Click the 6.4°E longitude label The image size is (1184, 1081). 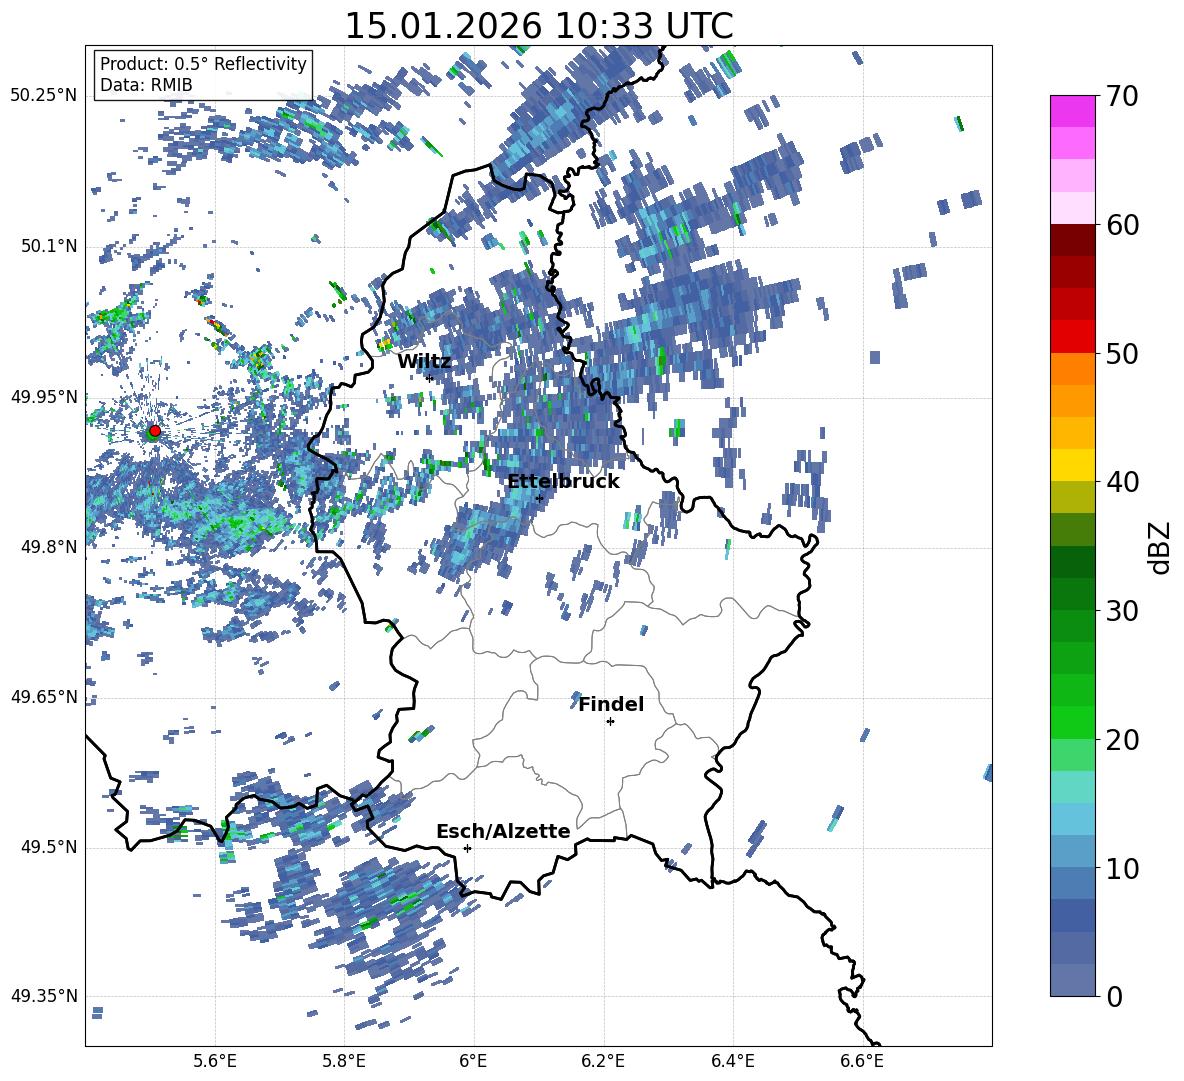click(x=733, y=1062)
